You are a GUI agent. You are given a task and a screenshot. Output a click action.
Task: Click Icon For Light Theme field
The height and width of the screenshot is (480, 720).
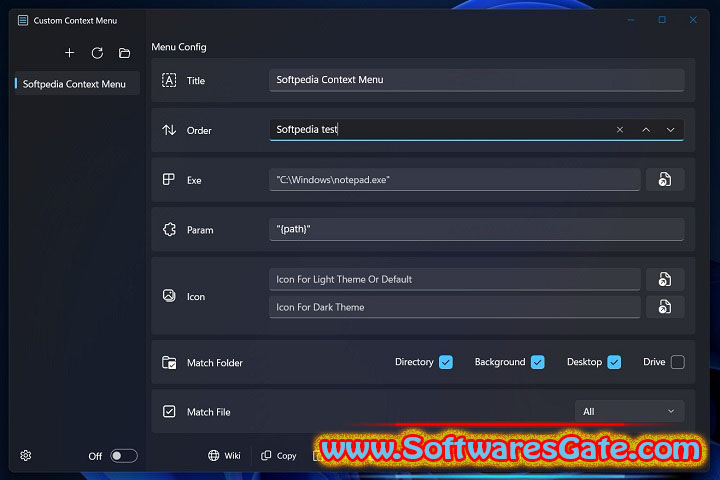455,279
